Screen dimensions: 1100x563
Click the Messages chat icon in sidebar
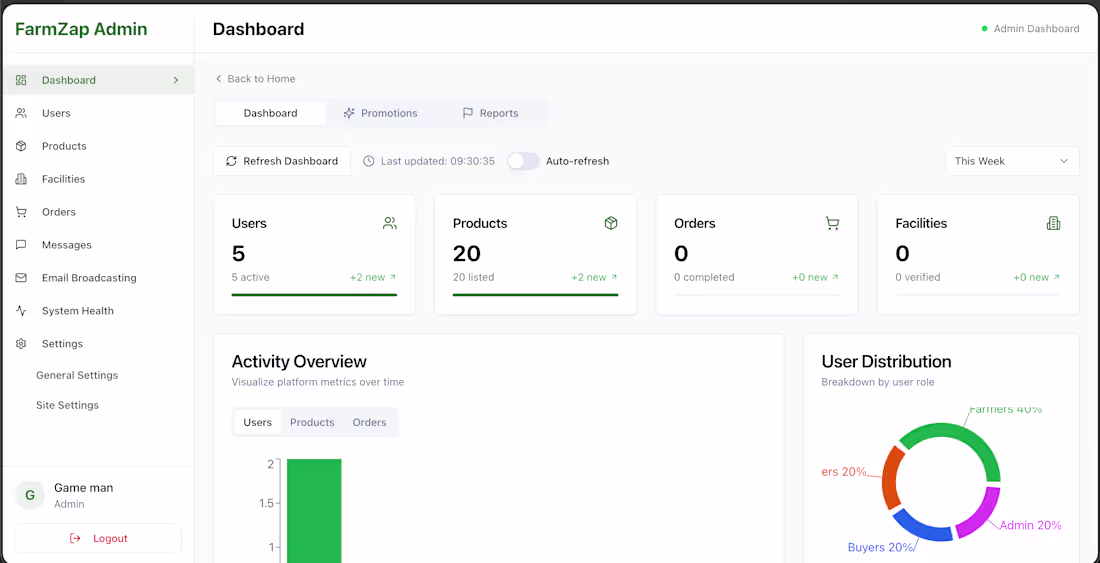pos(21,245)
